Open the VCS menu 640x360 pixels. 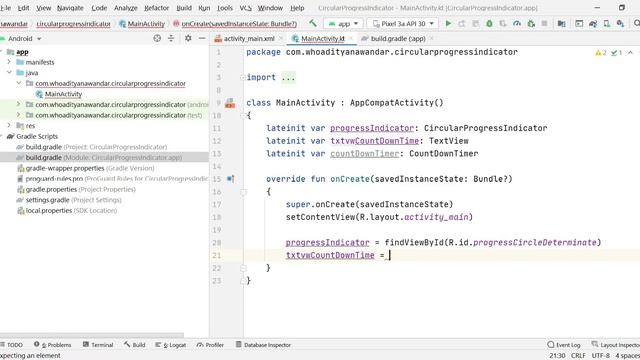(x=245, y=8)
